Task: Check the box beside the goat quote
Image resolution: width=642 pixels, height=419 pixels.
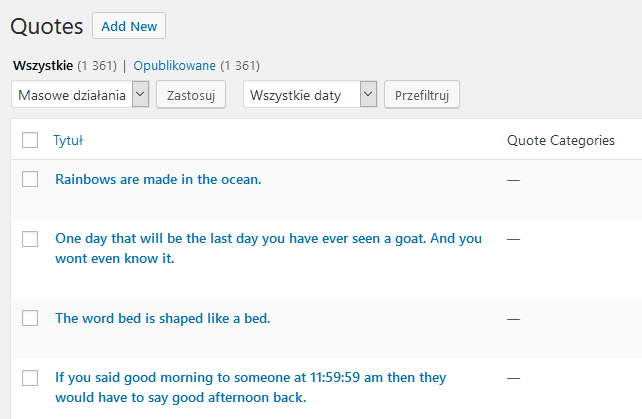Action: pos(30,239)
